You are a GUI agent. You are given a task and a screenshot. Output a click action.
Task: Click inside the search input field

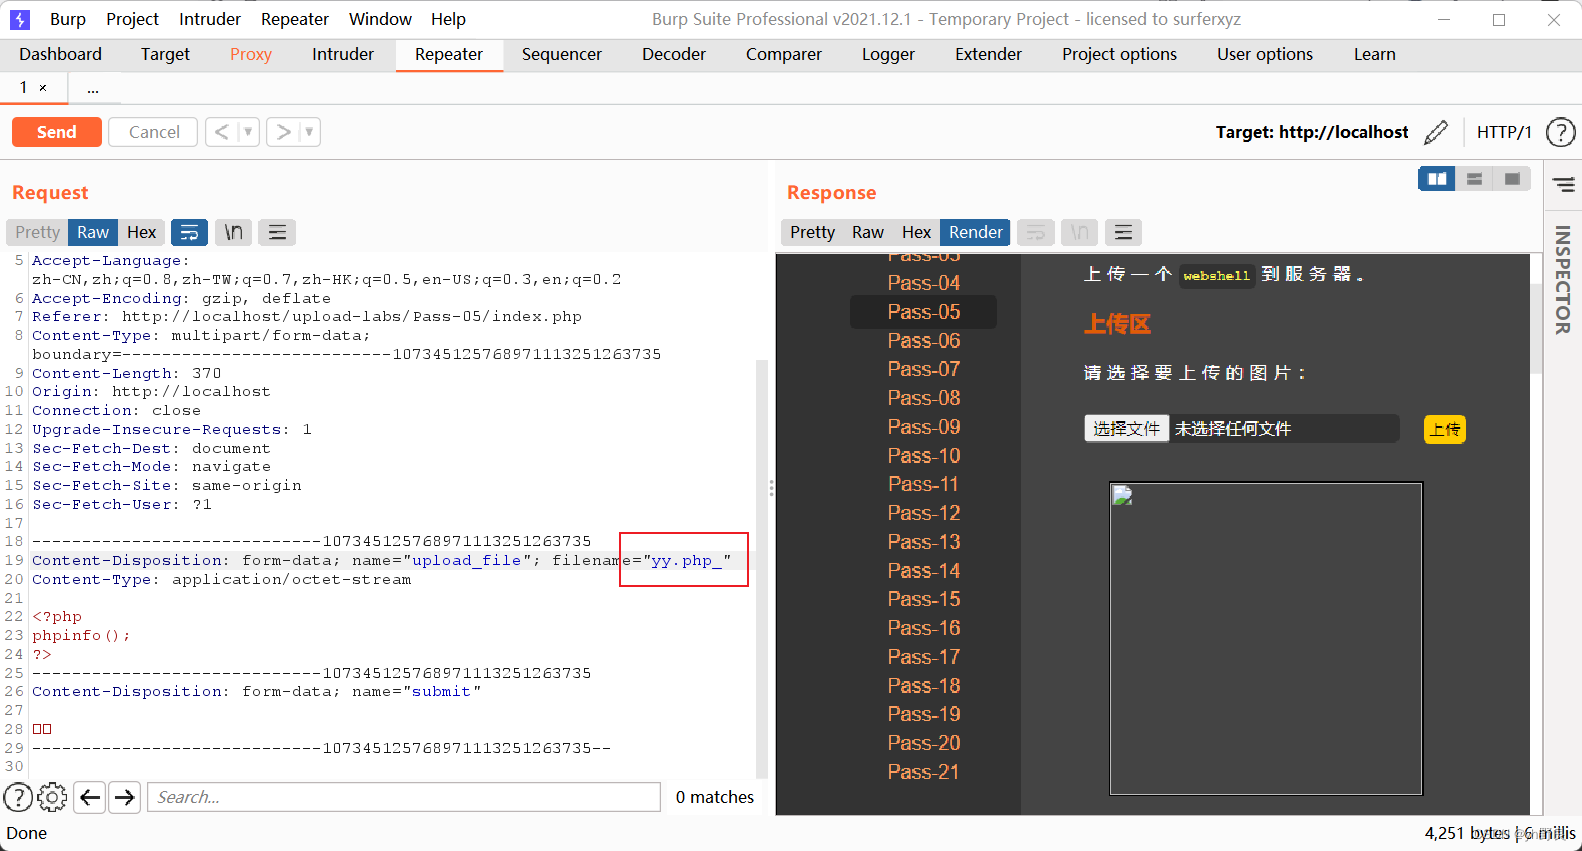coord(404,797)
